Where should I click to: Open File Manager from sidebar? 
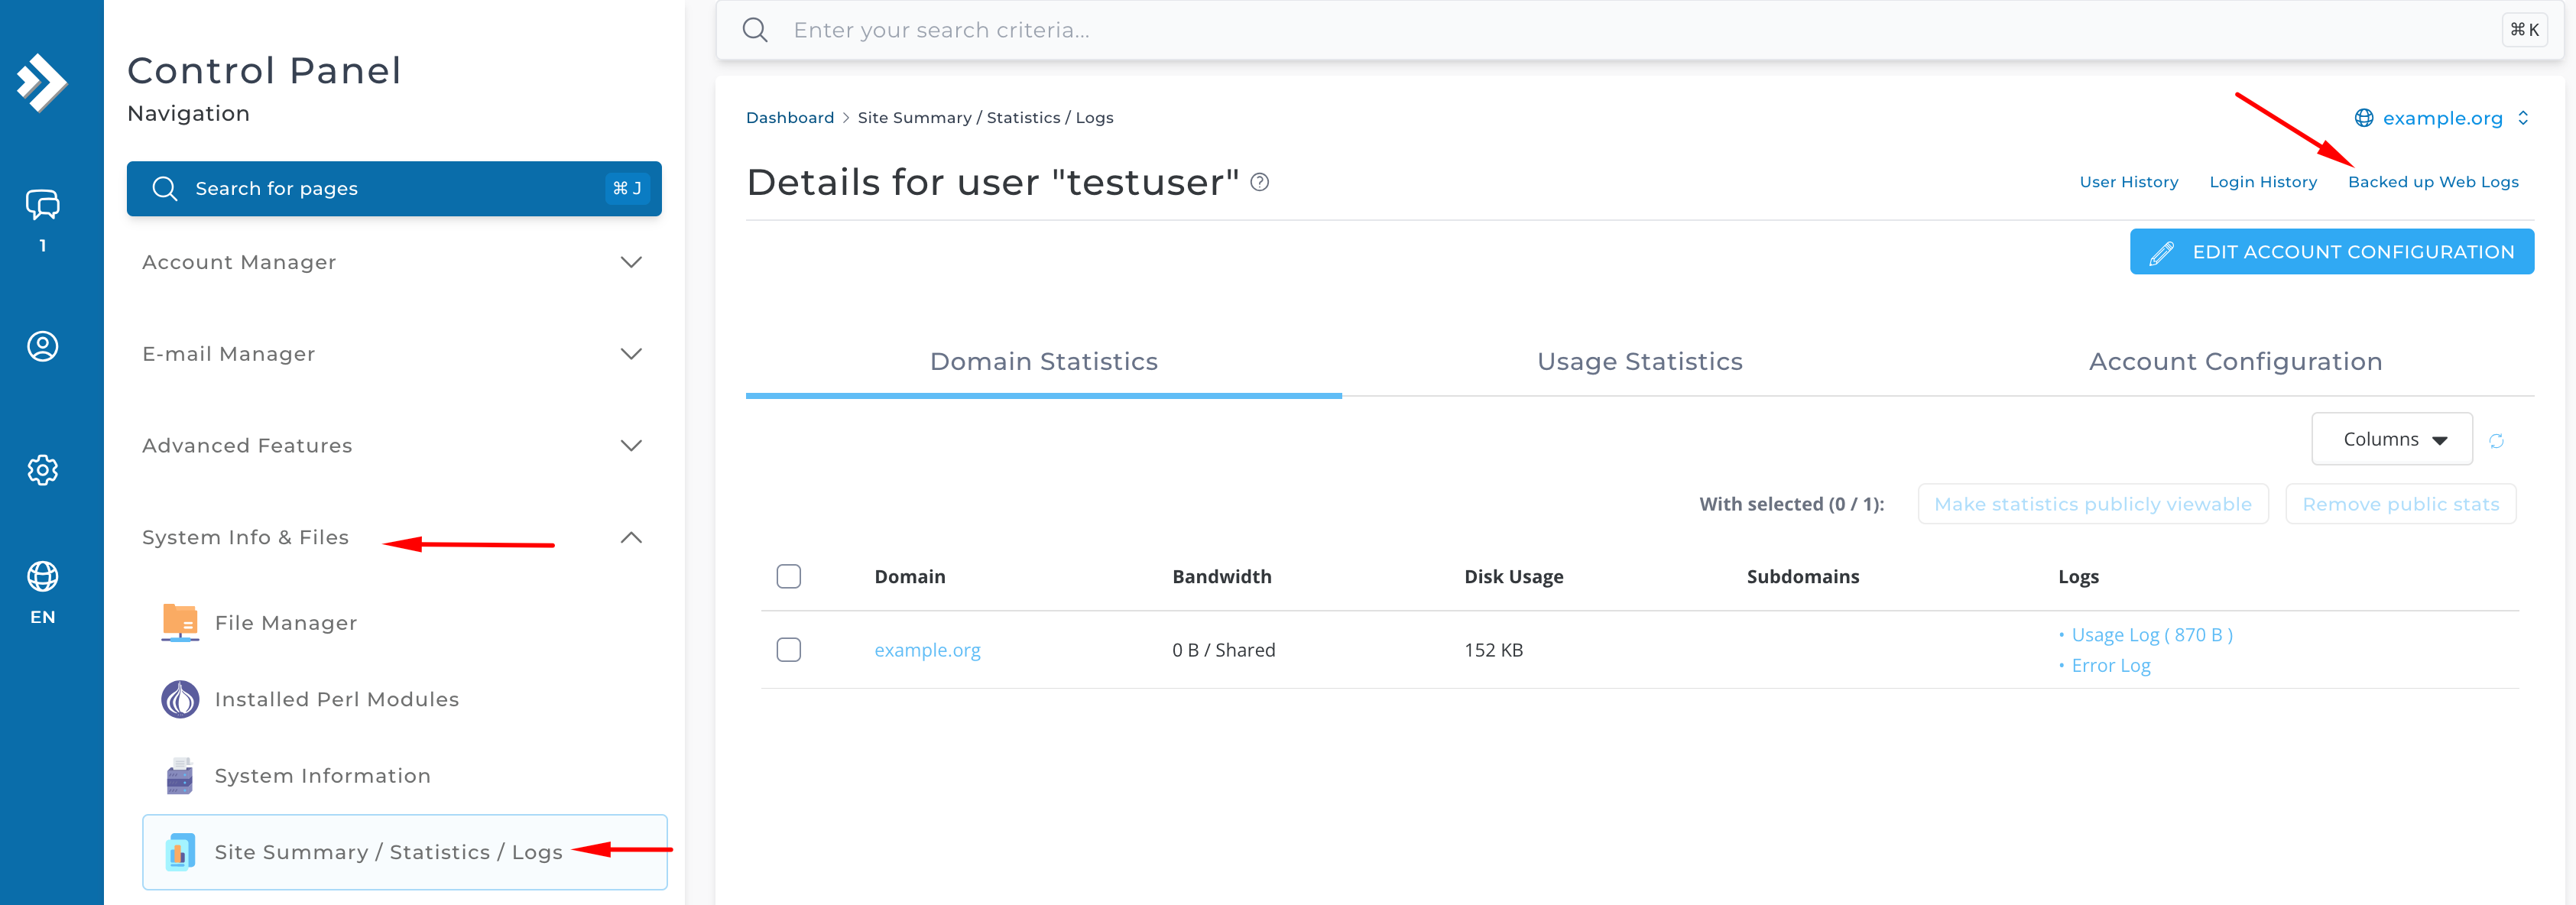click(x=286, y=623)
